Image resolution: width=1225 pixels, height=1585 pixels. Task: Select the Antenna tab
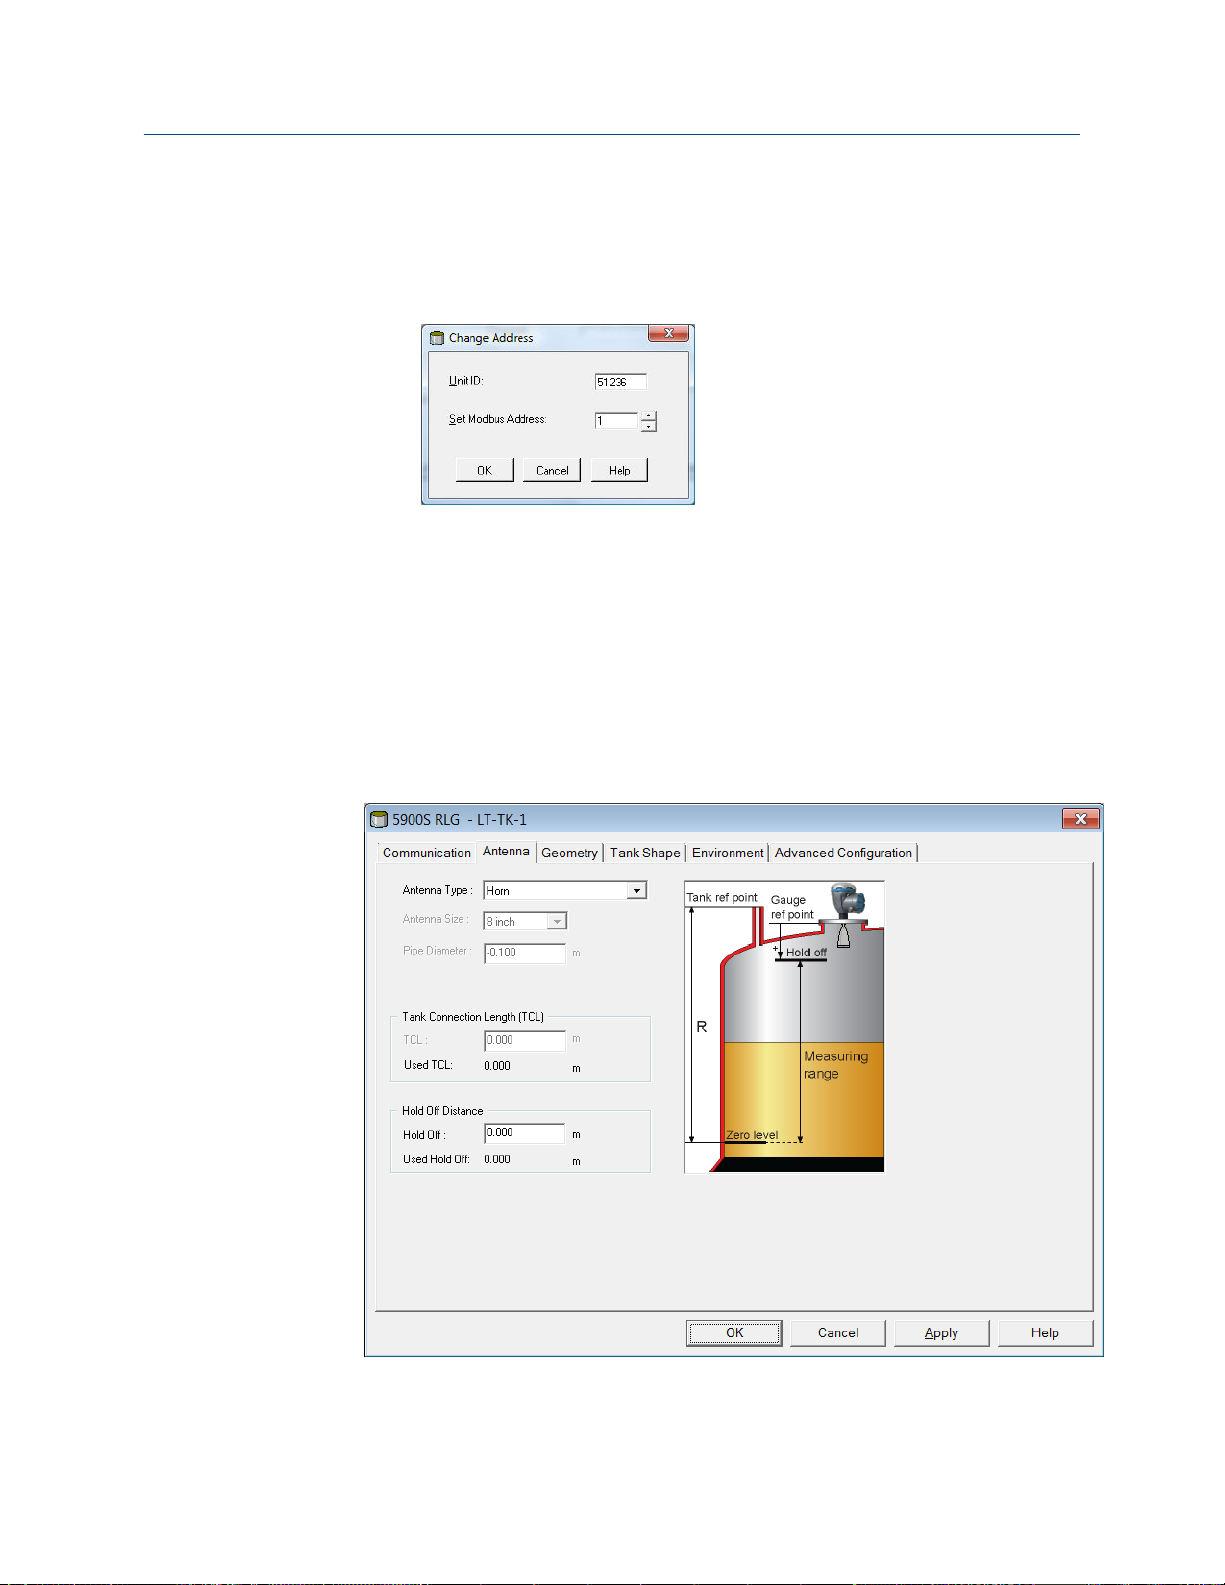click(x=506, y=851)
